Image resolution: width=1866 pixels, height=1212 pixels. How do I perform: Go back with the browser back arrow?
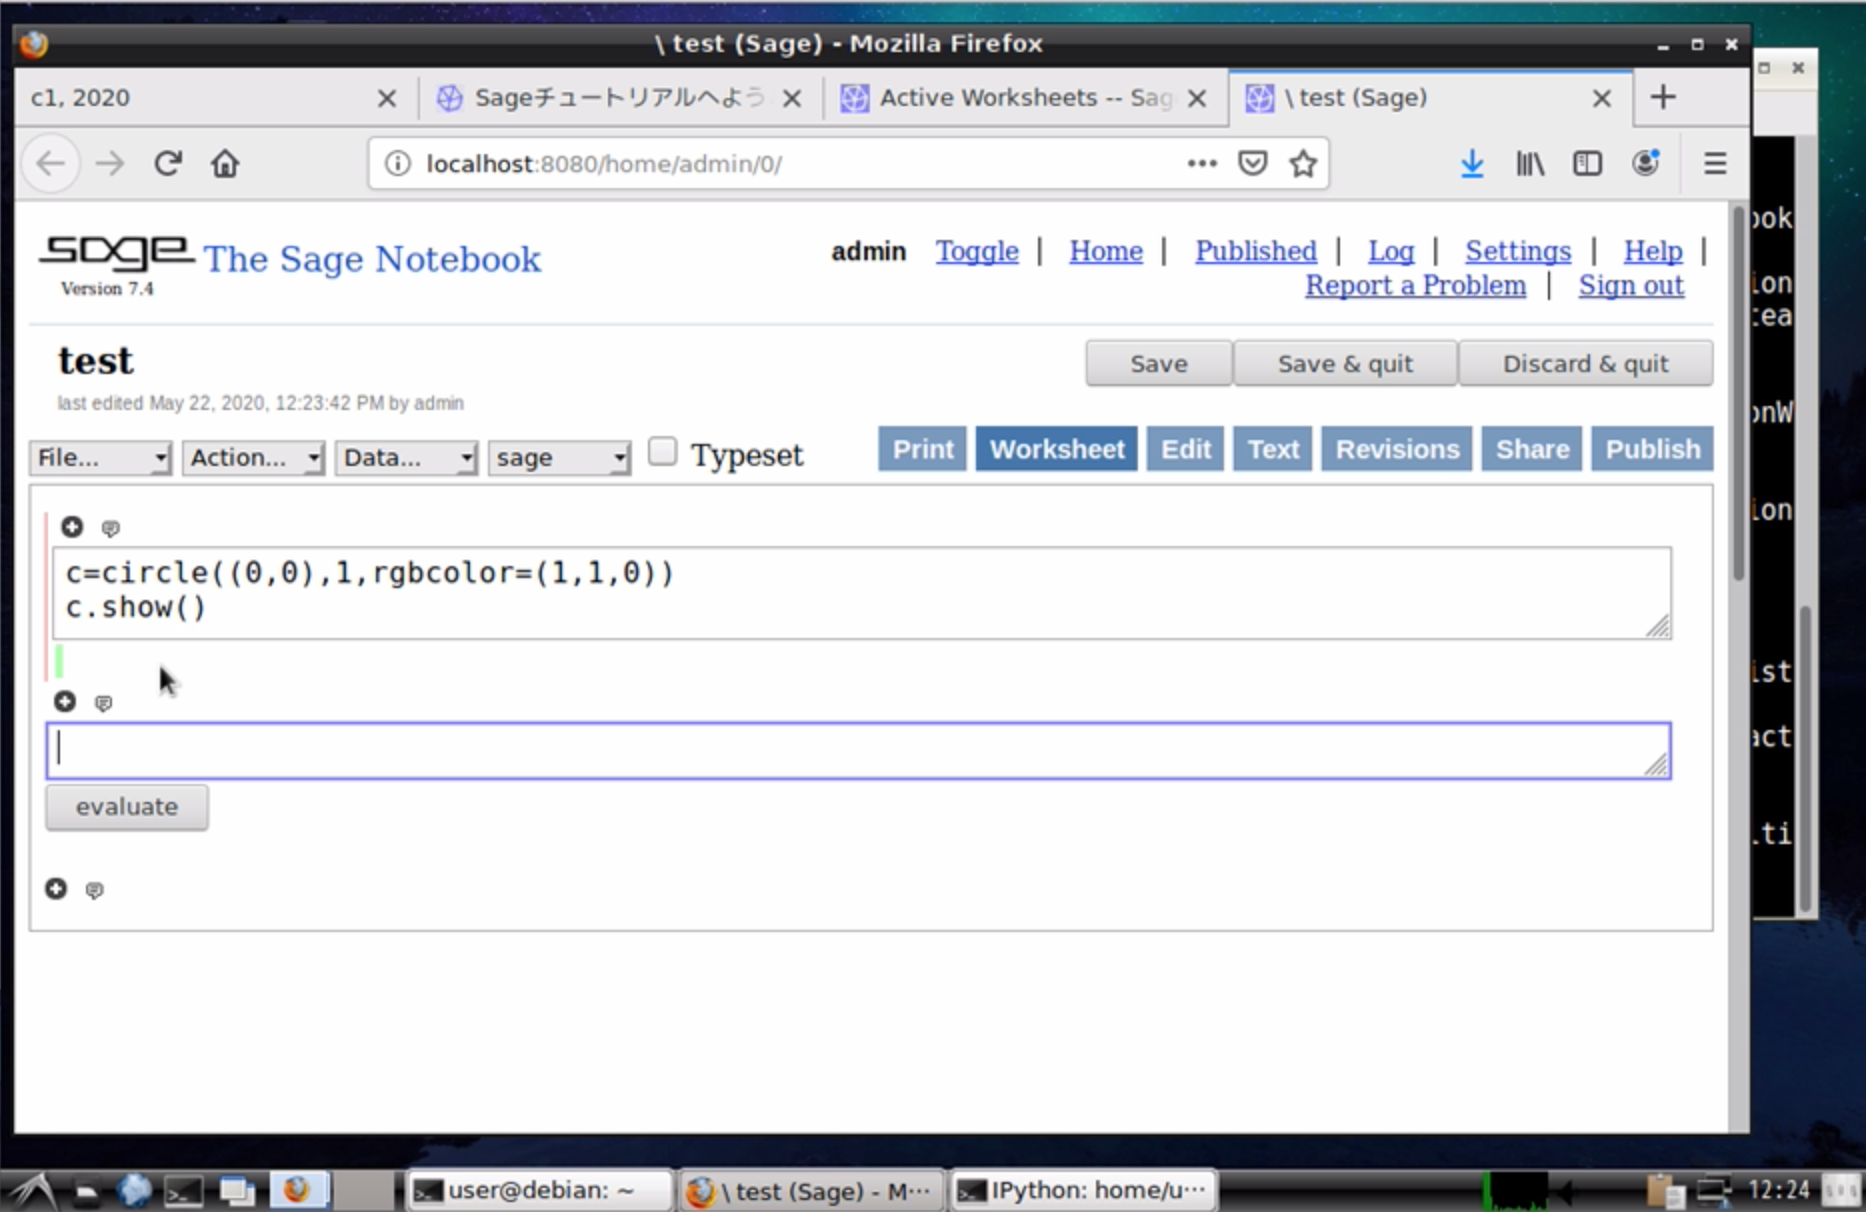[x=51, y=163]
